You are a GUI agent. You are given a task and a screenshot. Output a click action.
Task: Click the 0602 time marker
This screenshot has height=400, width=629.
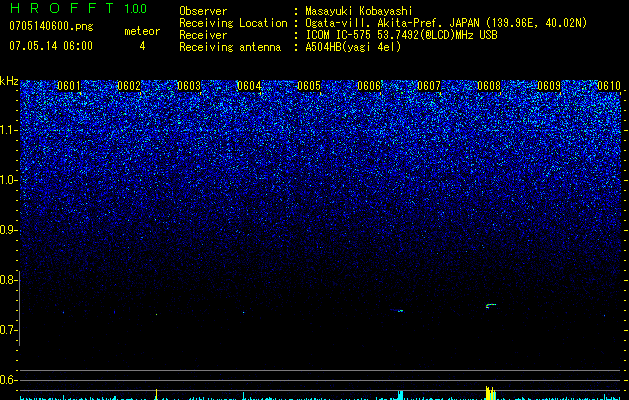click(x=129, y=86)
